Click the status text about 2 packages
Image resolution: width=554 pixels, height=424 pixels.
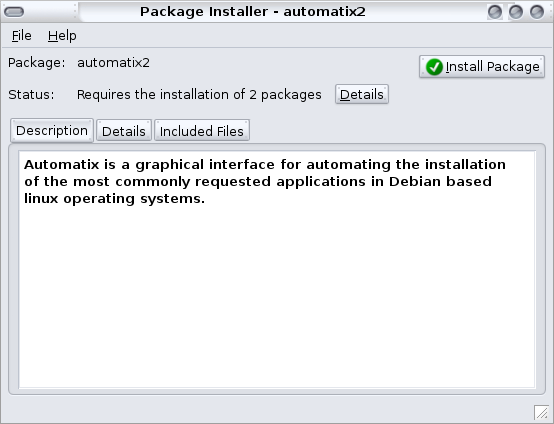199,95
